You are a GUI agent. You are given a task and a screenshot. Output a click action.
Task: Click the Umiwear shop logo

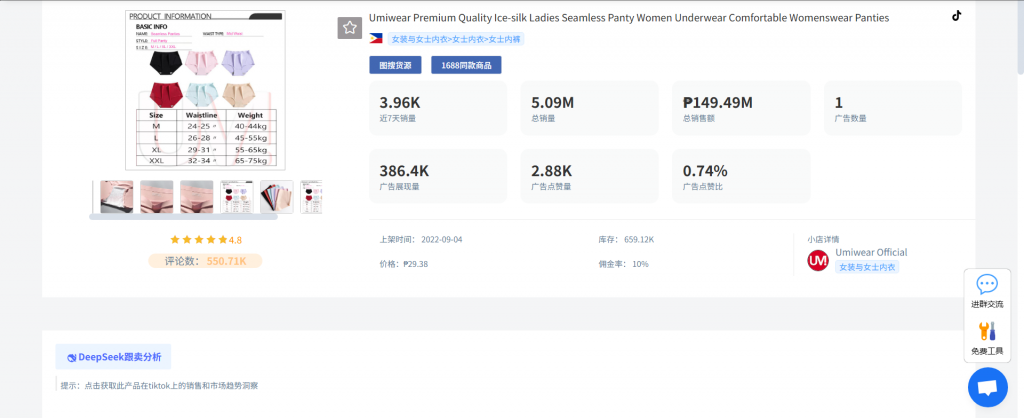tap(818, 260)
